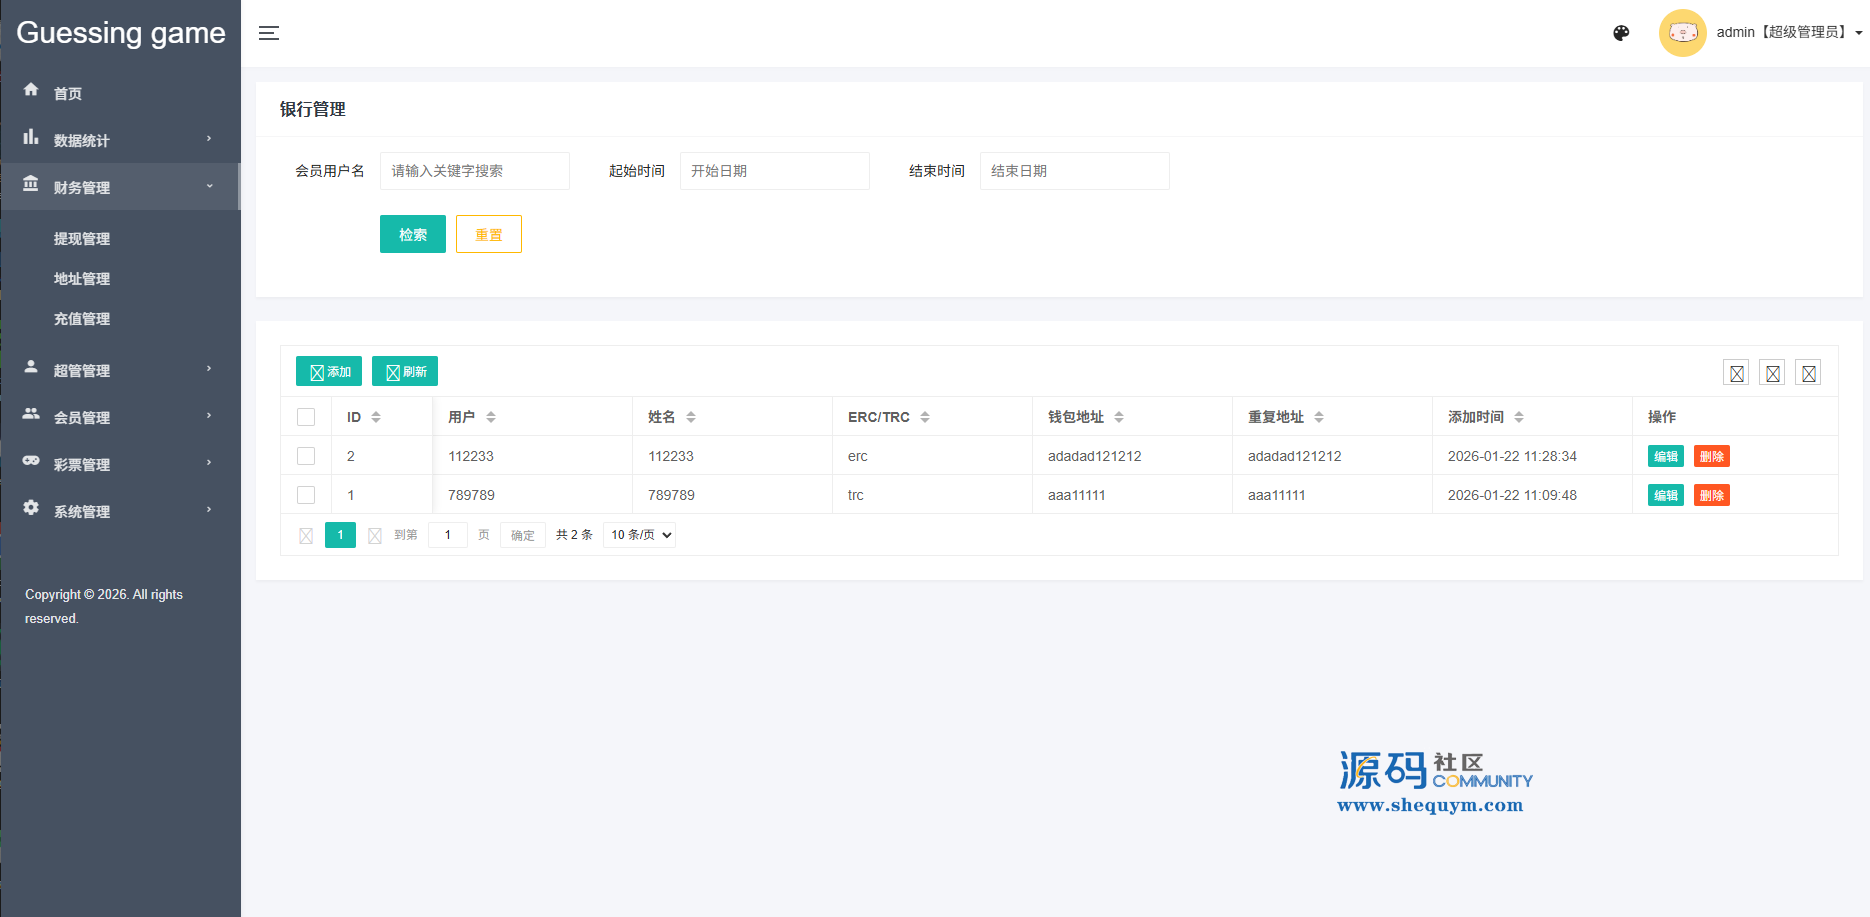Focus the 会员用户名 keyword search field
Viewport: 1870px width, 917px height.
pyautogui.click(x=474, y=171)
